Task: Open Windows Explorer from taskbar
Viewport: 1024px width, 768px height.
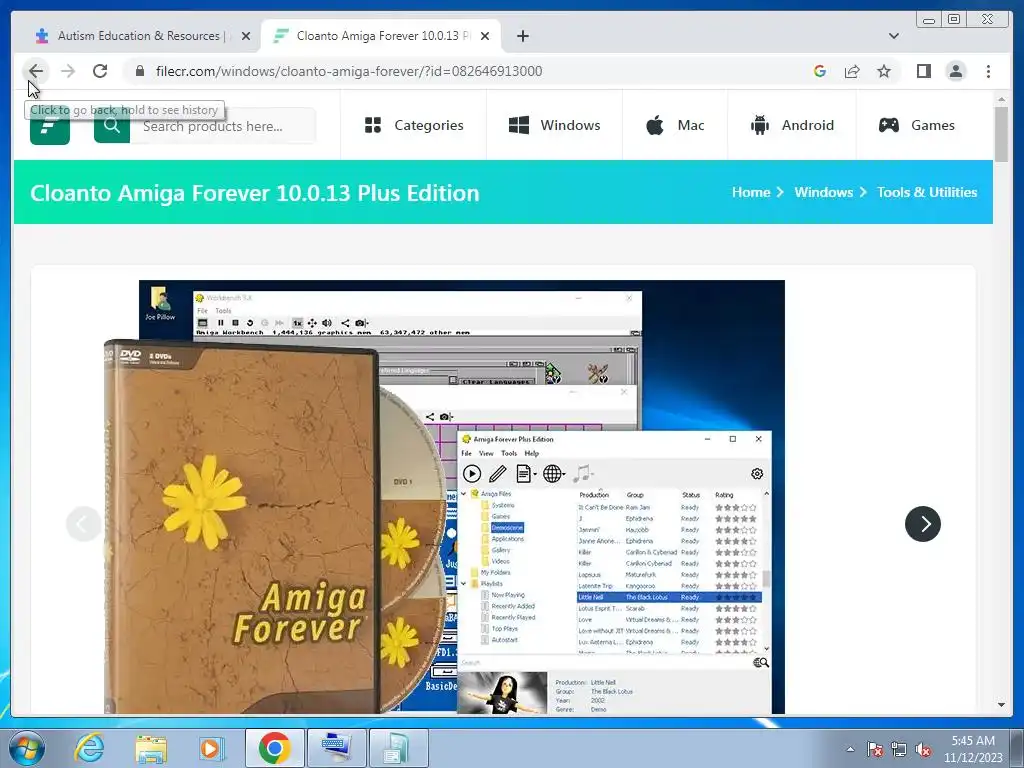Action: (151, 748)
